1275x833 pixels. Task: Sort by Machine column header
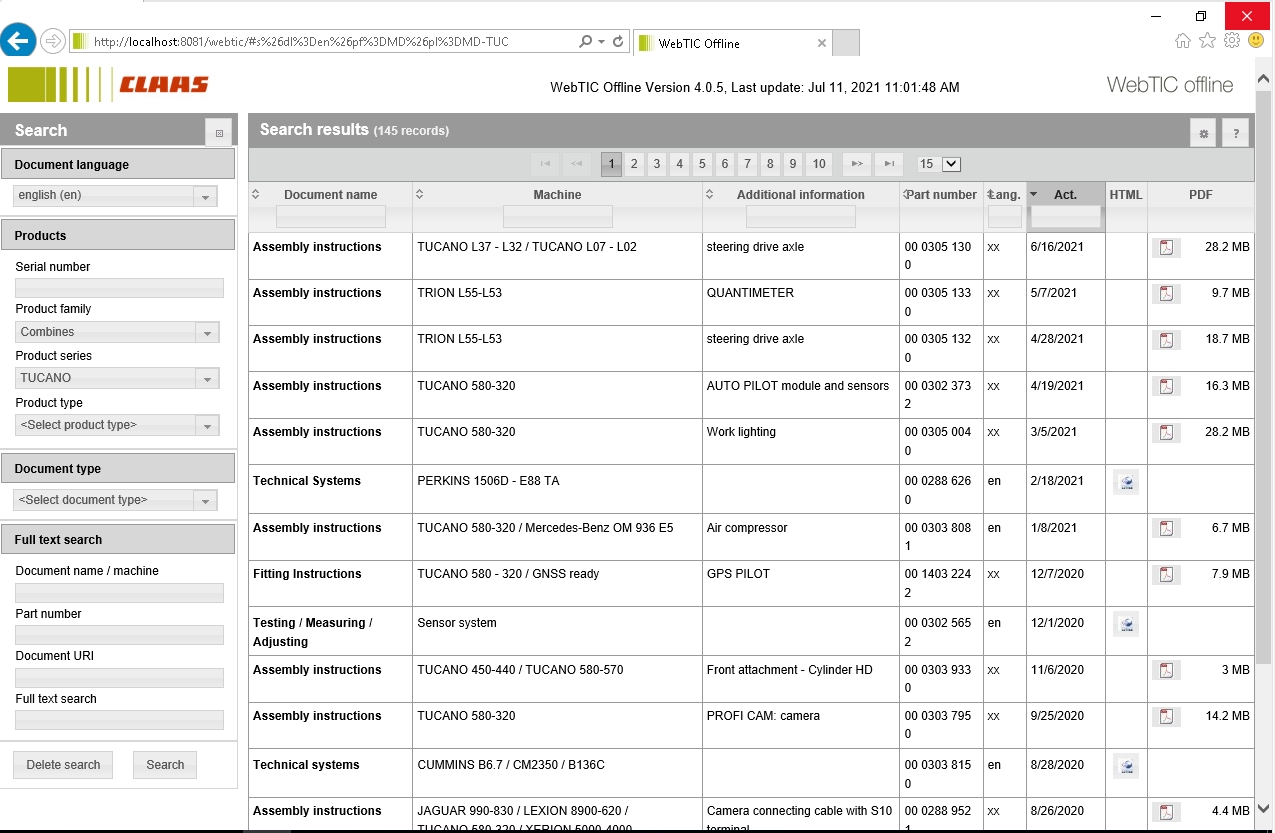point(557,195)
